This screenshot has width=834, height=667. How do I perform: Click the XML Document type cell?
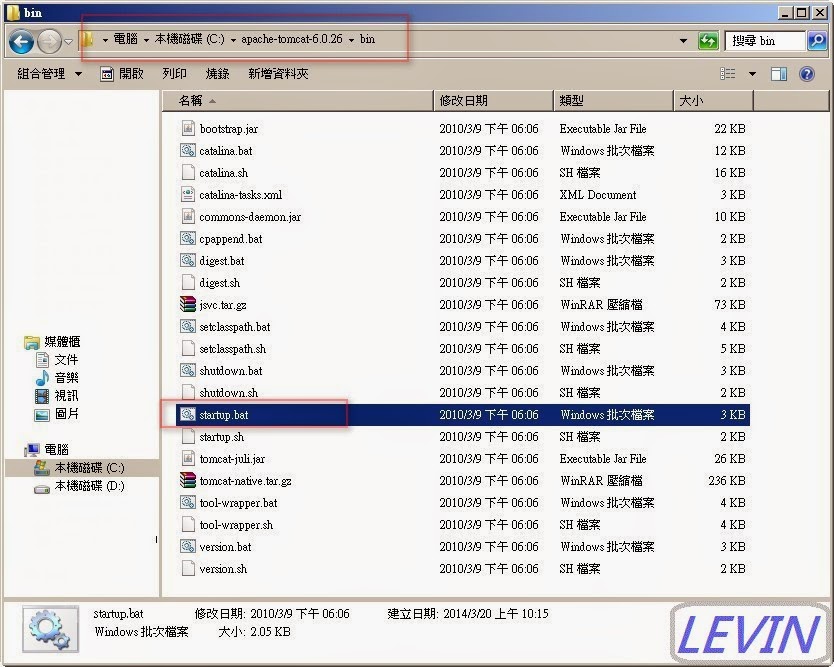[598, 195]
